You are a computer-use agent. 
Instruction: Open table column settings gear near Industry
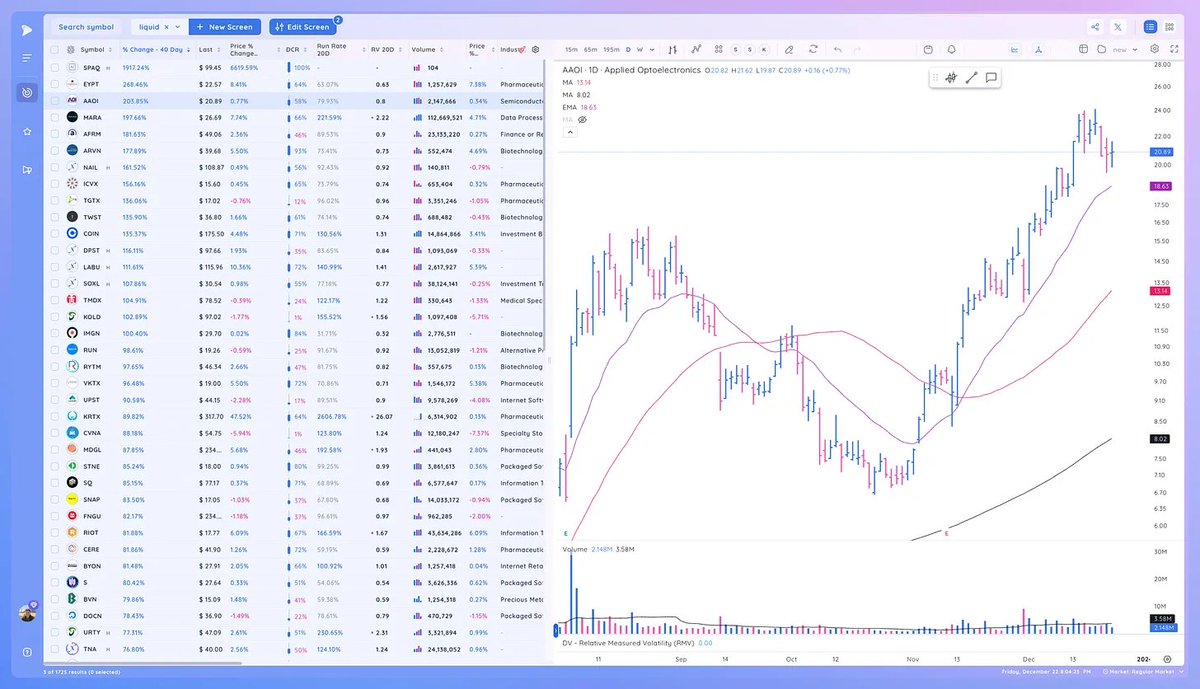(535, 49)
